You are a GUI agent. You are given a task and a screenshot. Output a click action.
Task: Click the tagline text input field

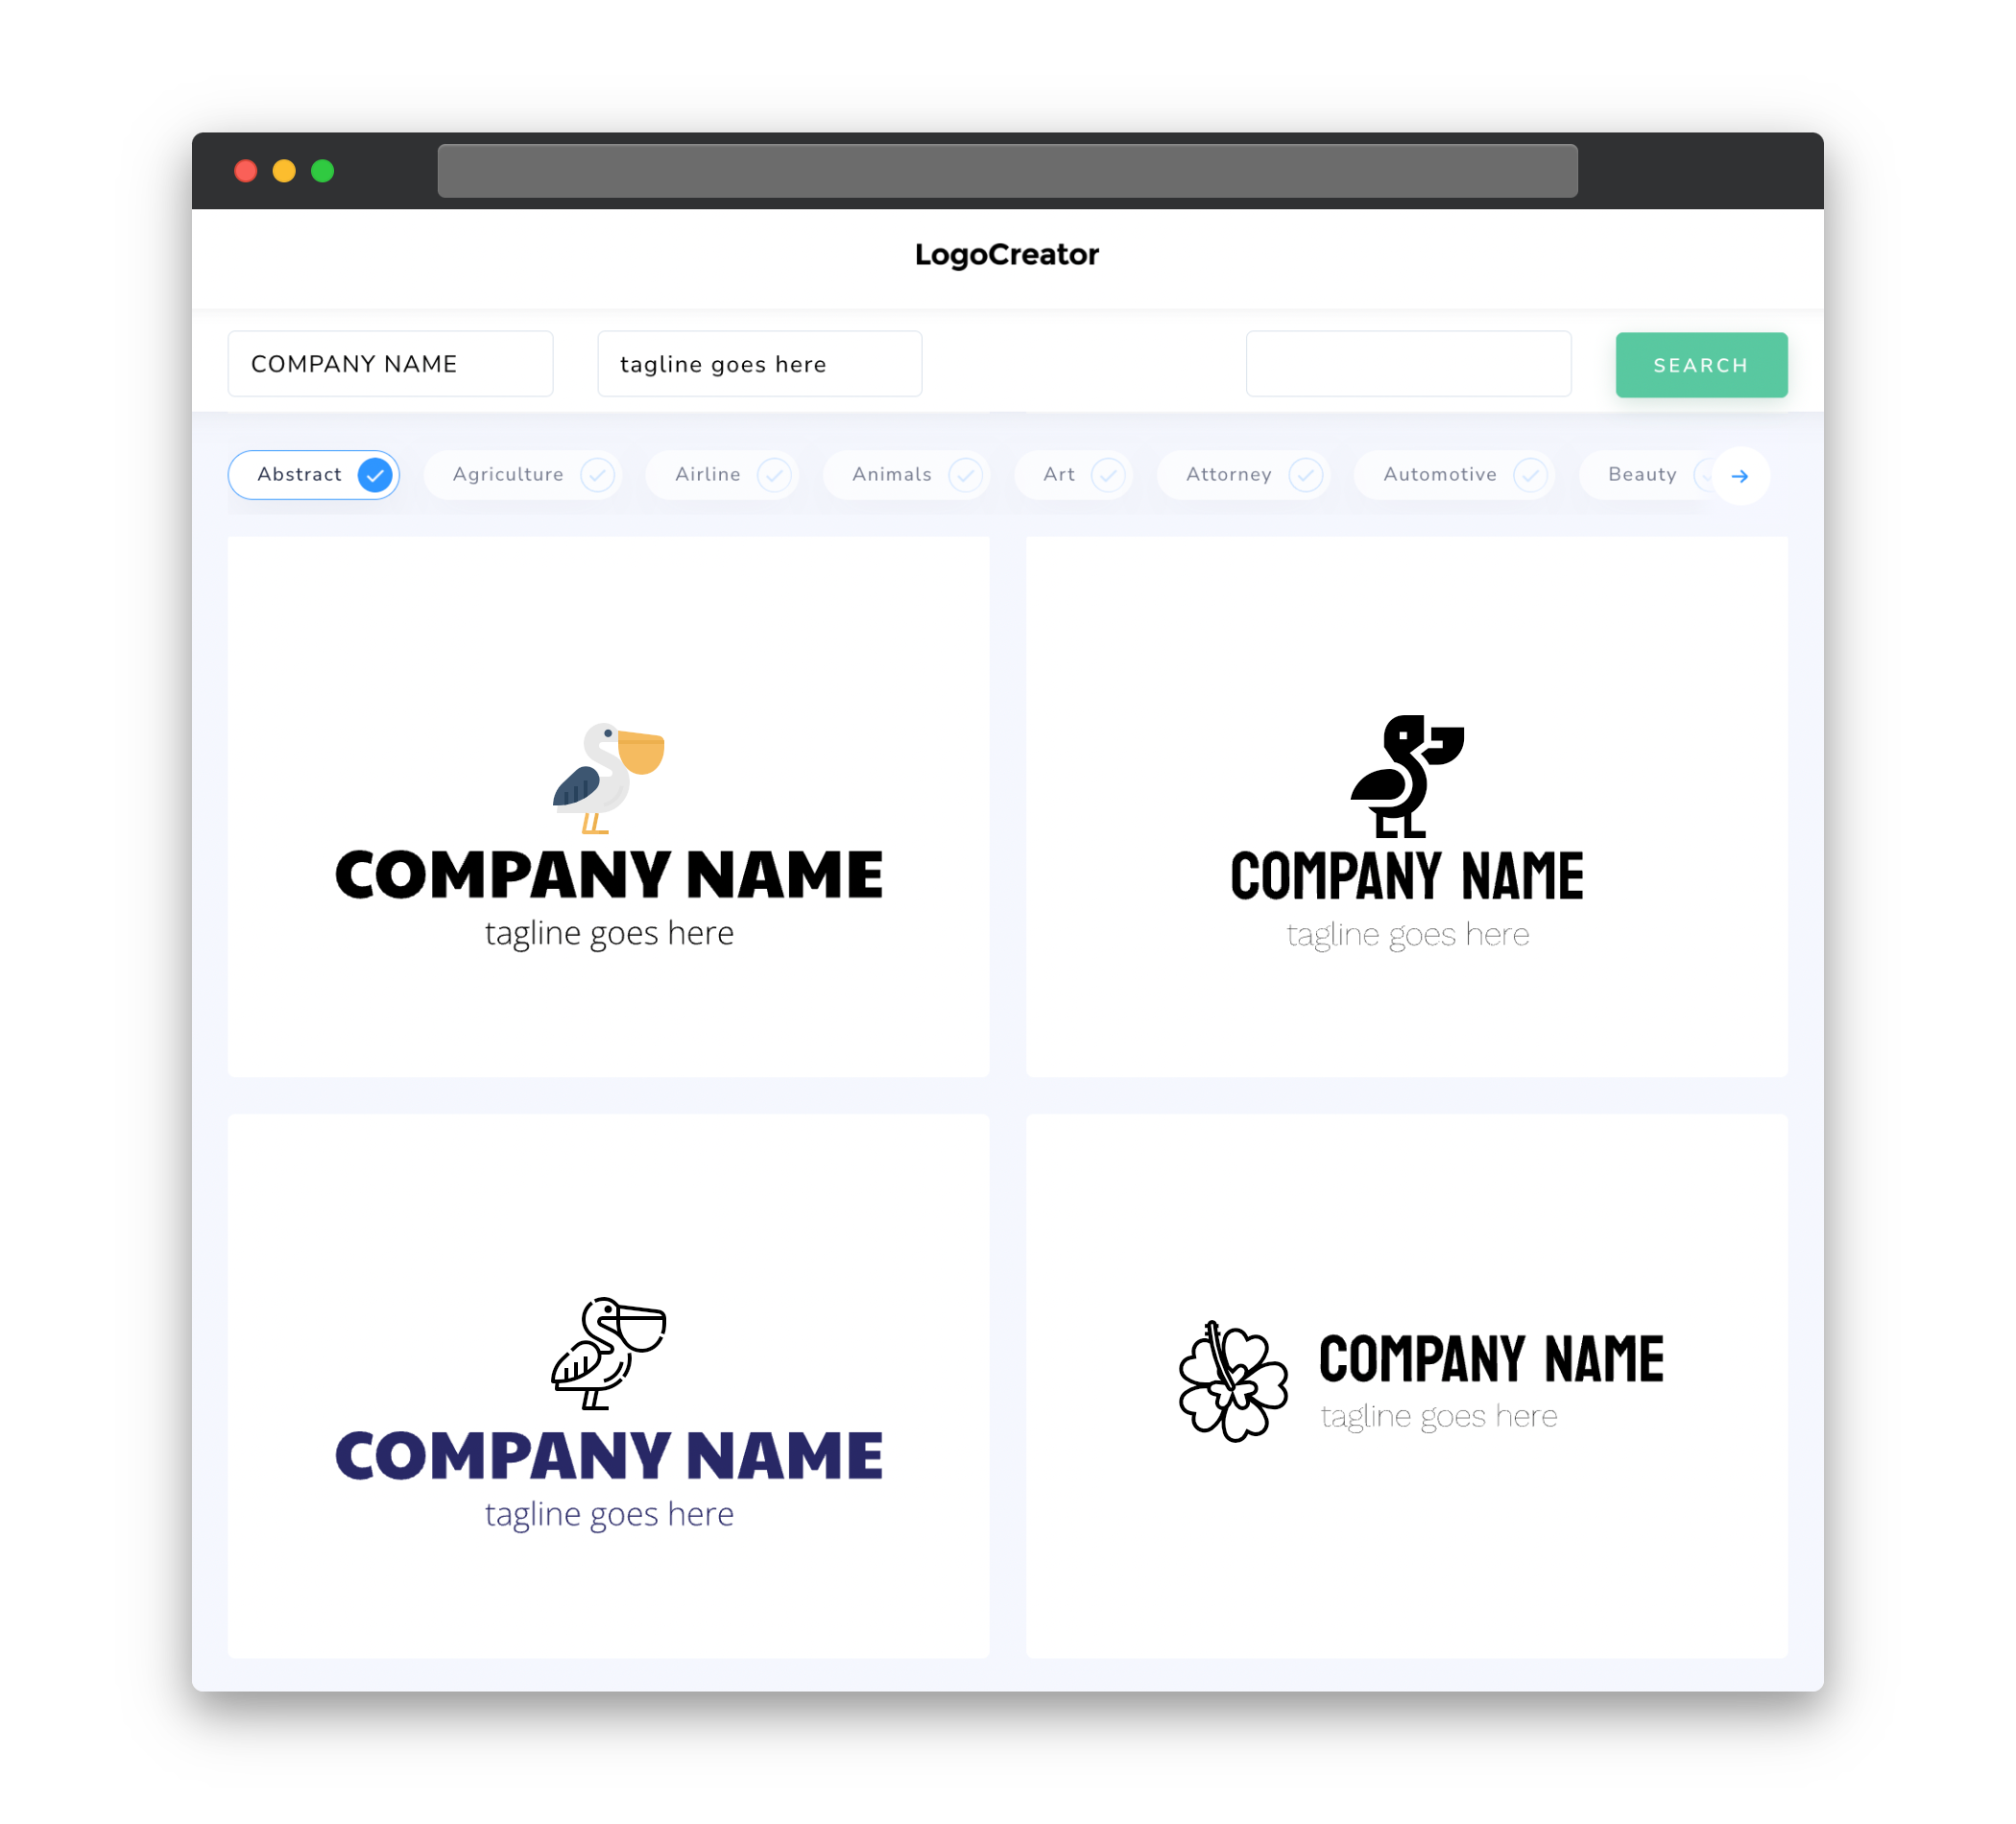[760, 364]
